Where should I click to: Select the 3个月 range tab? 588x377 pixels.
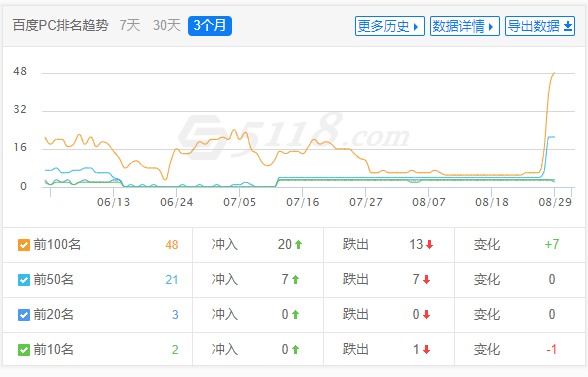[x=210, y=26]
